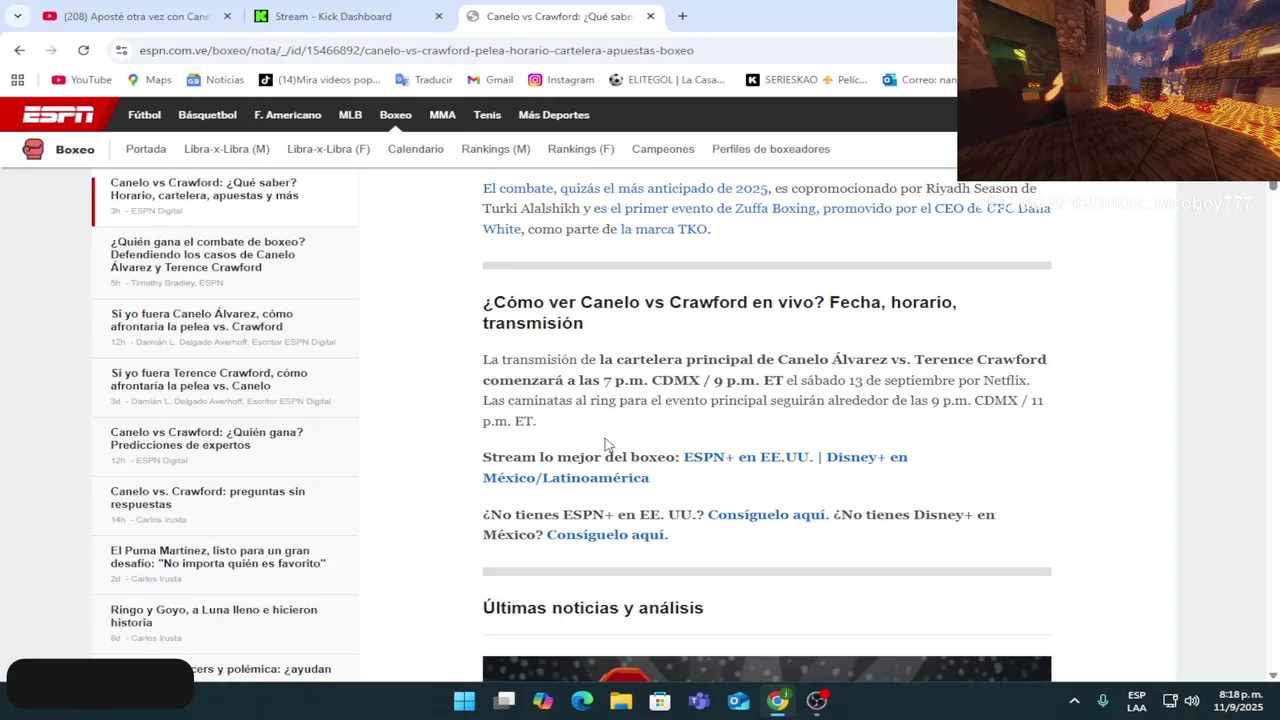Screen dimensions: 1280x720
Task: Click the microphone icon in system tray
Action: (x=1103, y=701)
